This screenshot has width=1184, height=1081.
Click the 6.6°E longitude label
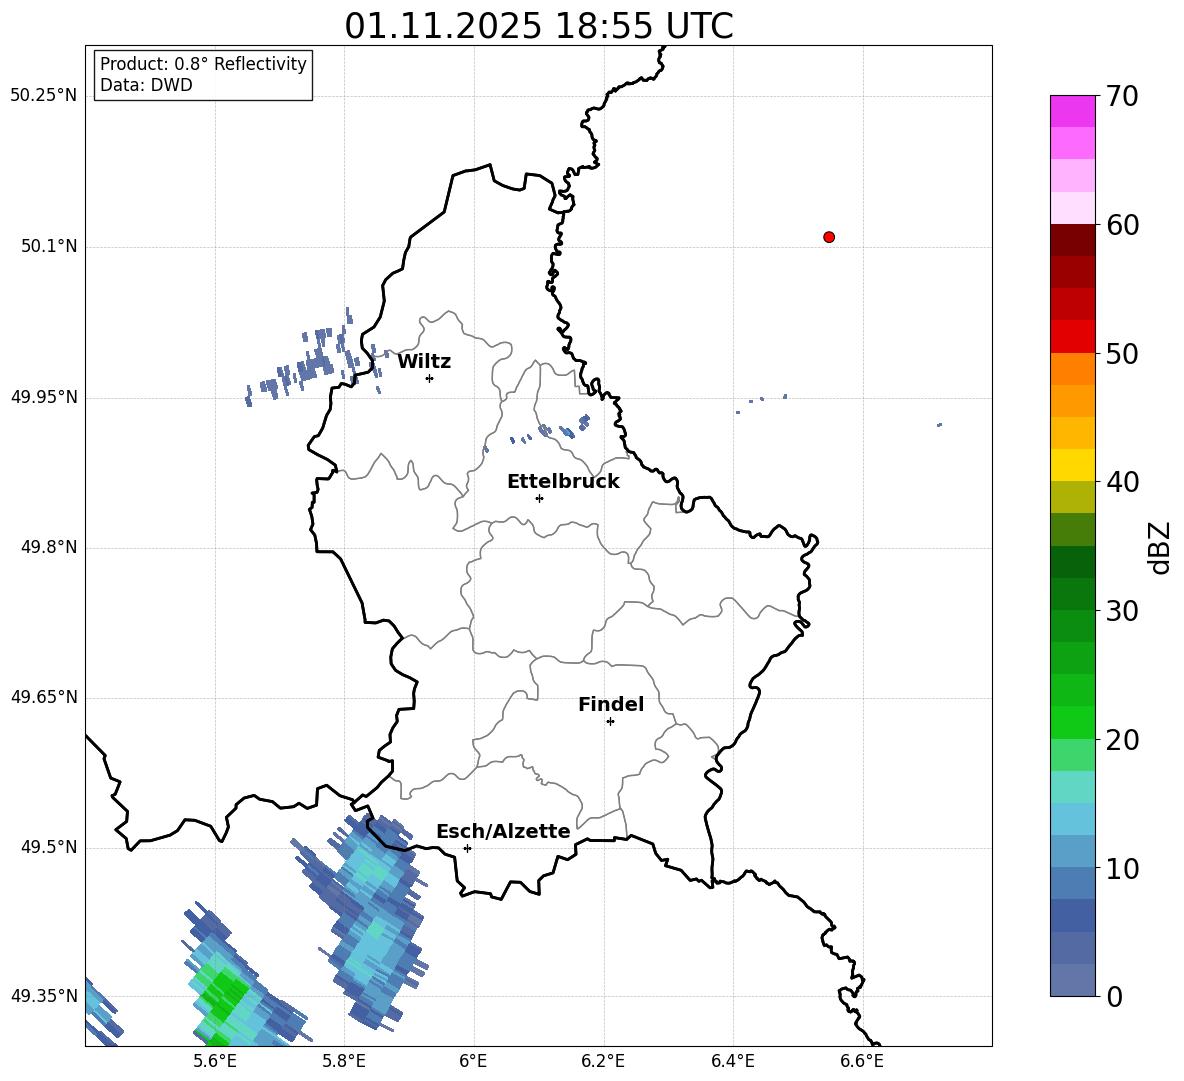pos(862,1061)
